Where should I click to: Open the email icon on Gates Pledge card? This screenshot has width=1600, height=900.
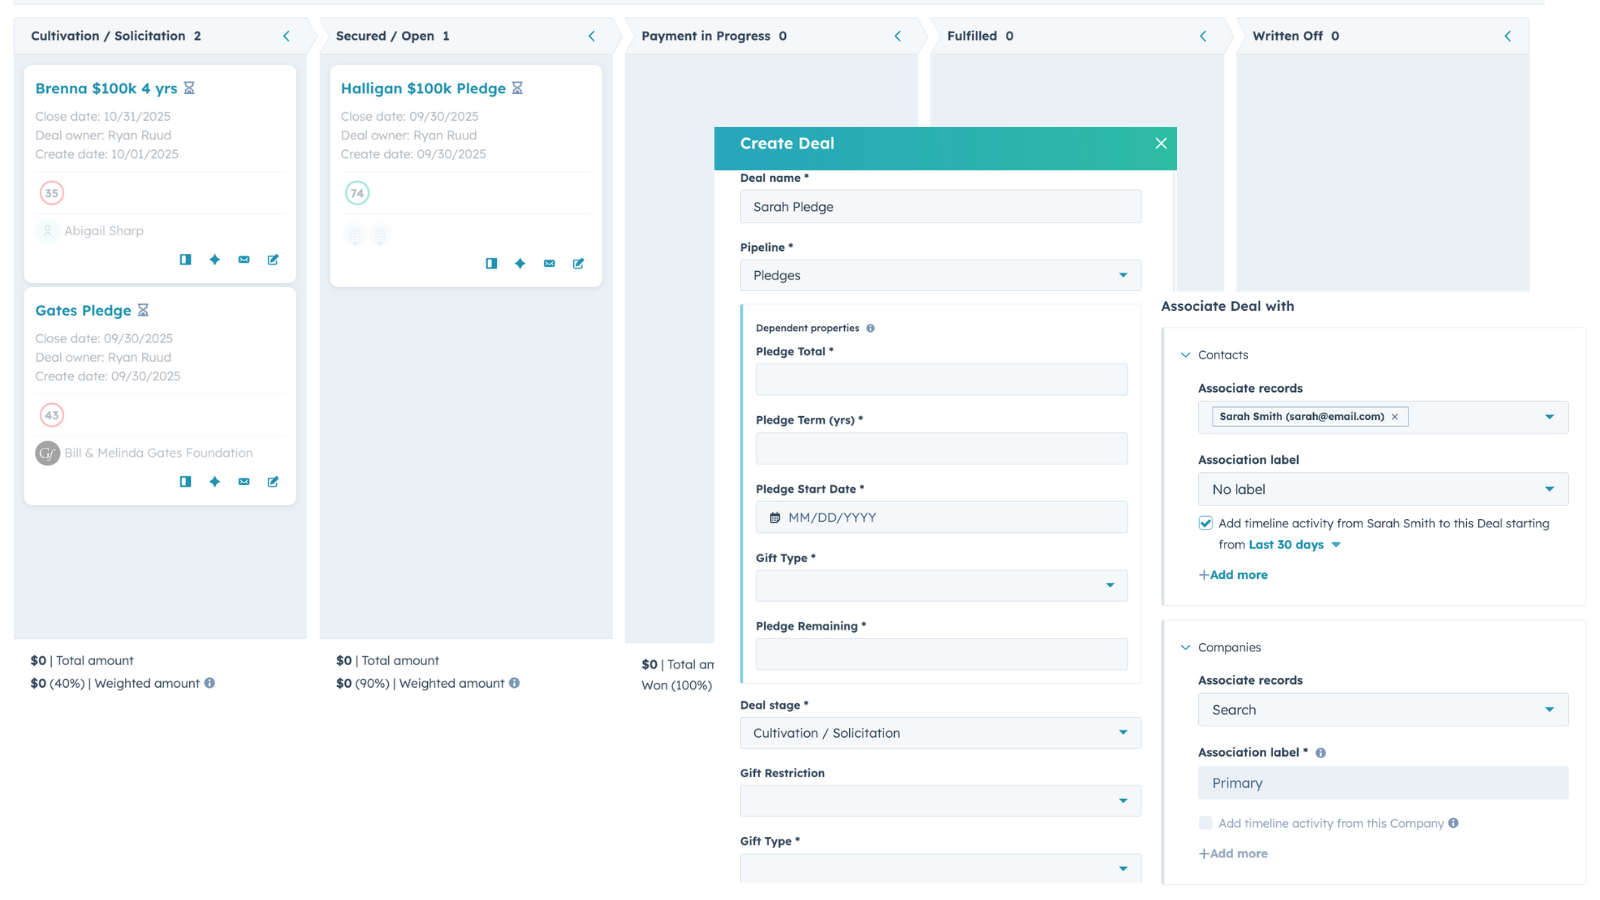243,481
